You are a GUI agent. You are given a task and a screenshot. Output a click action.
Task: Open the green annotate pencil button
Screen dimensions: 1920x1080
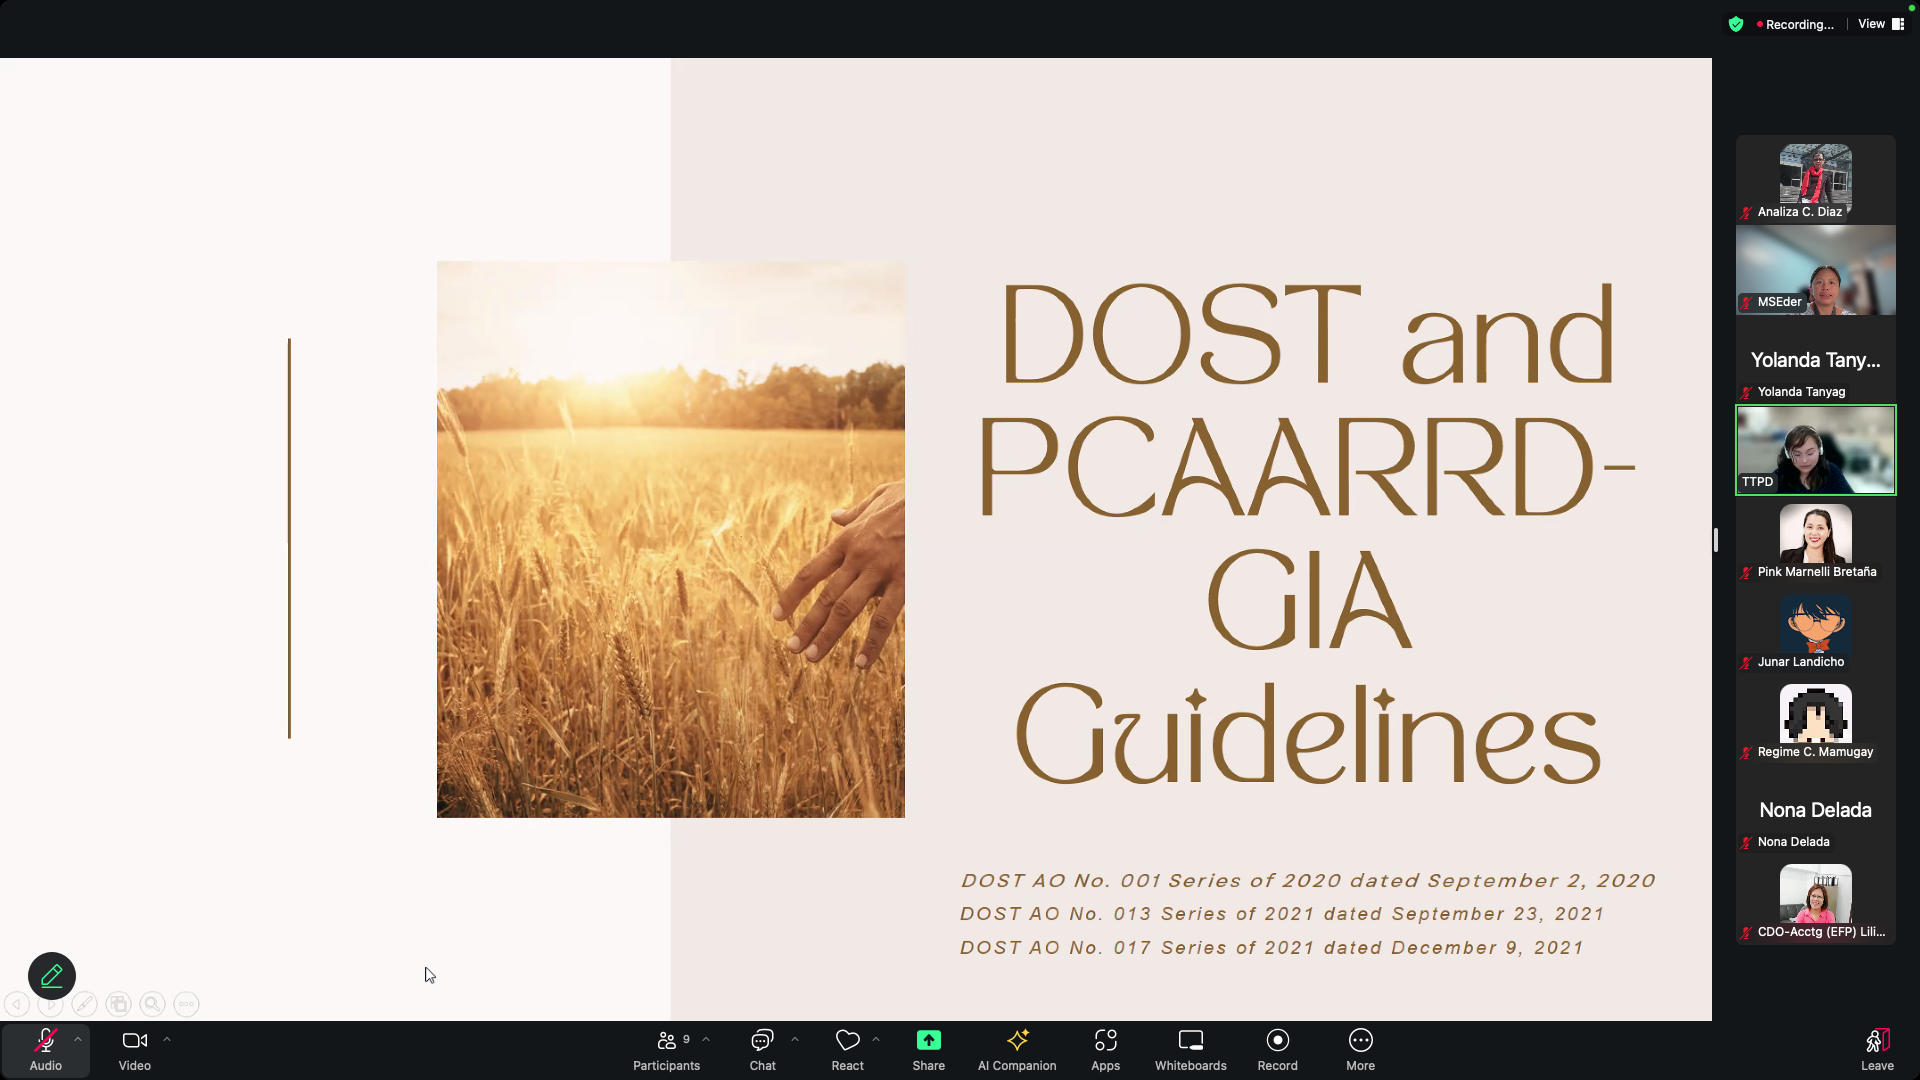[52, 975]
